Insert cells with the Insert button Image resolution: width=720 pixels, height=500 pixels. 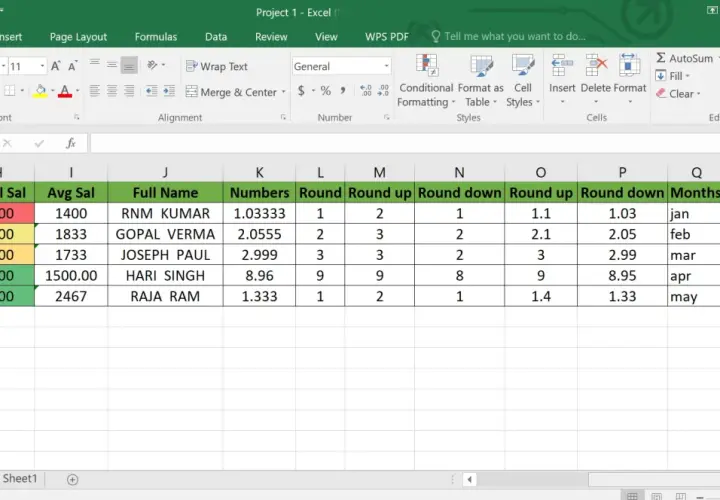point(562,79)
